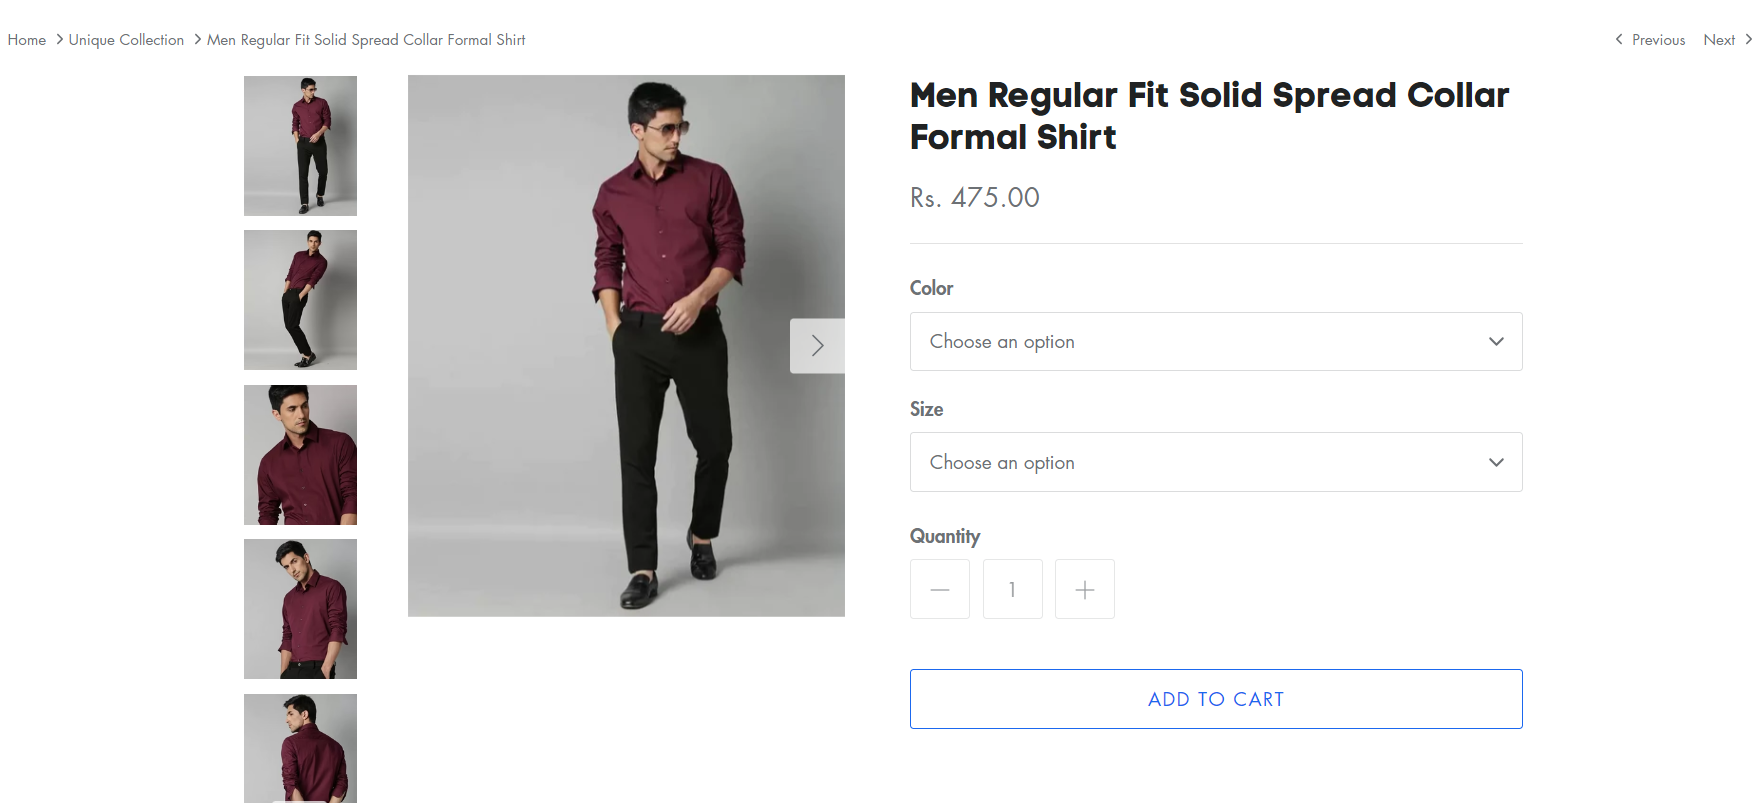Select the fifth back-view thumbnail

point(300,748)
